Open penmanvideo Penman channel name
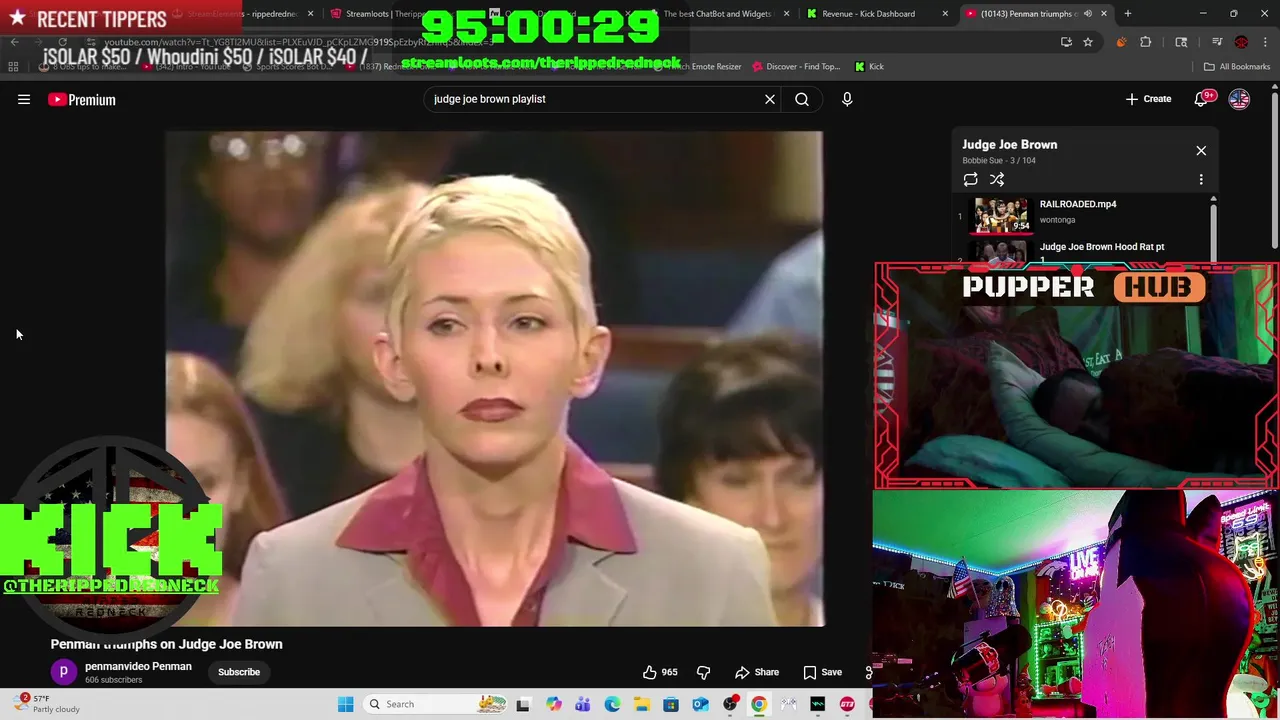1280x720 pixels. pos(138,666)
